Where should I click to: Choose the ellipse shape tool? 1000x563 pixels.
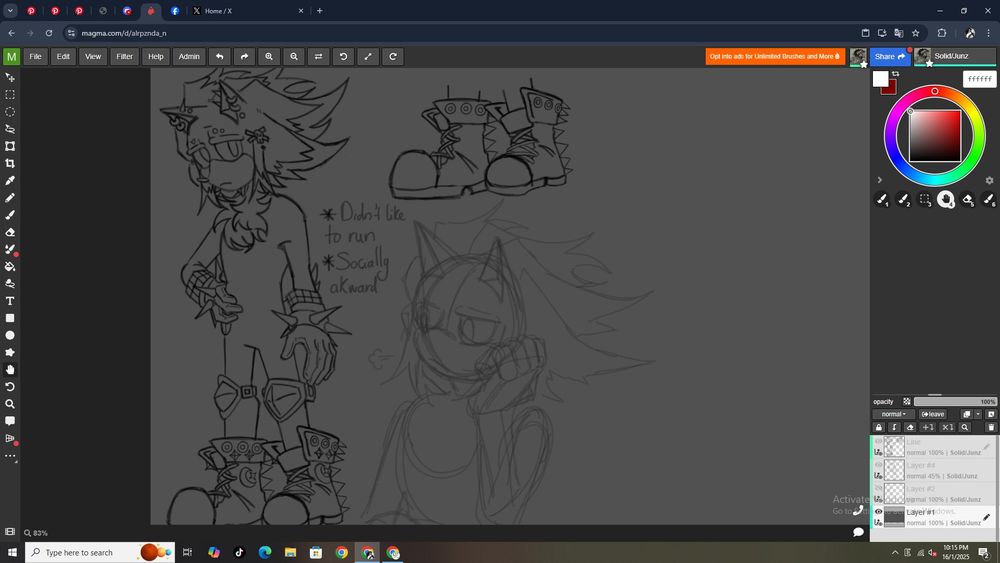click(10, 335)
